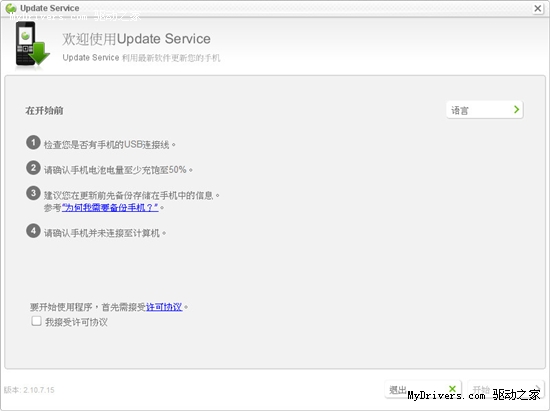Close the Update Service window
550x411 pixels.
click(x=537, y=8)
